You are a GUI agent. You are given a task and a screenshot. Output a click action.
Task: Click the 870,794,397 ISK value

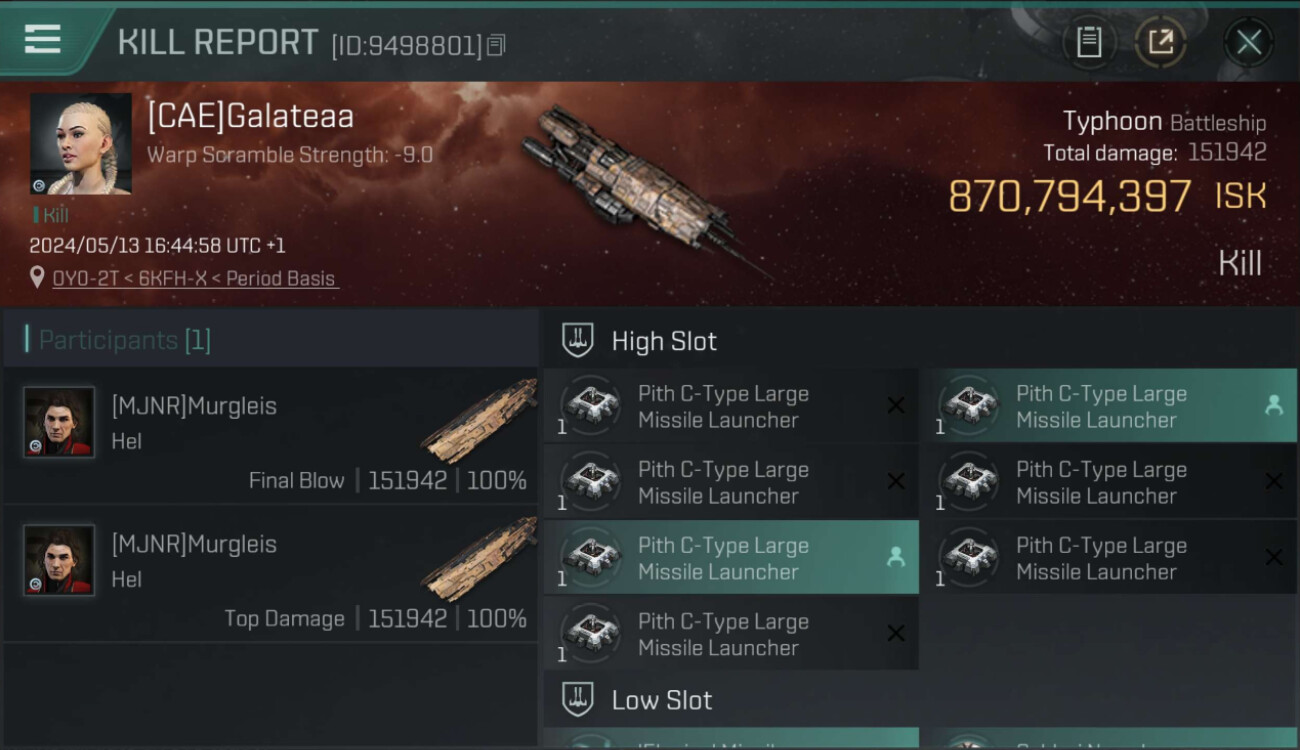(1069, 197)
